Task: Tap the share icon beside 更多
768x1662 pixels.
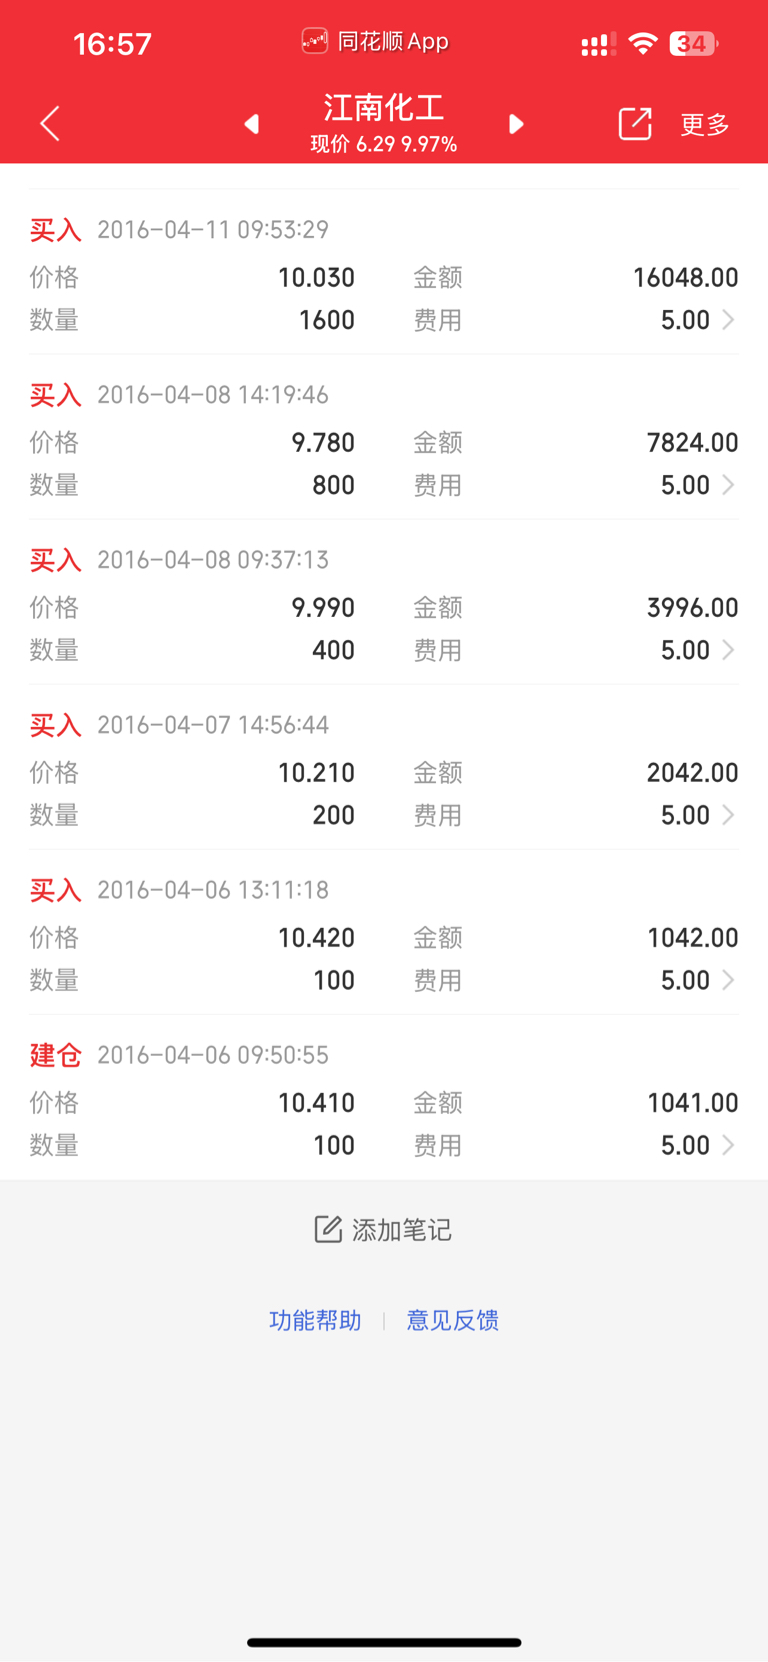Action: coord(635,124)
